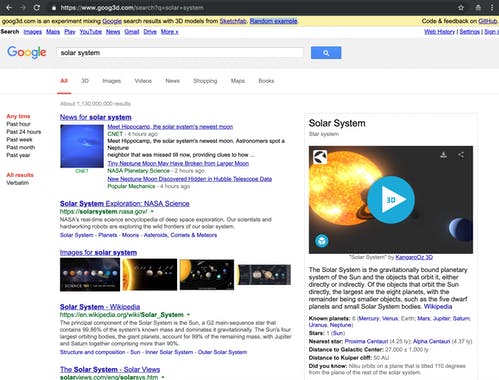Expand the arrow beside solarsystem.nasa.gov URL
Viewport: 499px width, 380px height.
coord(152,212)
